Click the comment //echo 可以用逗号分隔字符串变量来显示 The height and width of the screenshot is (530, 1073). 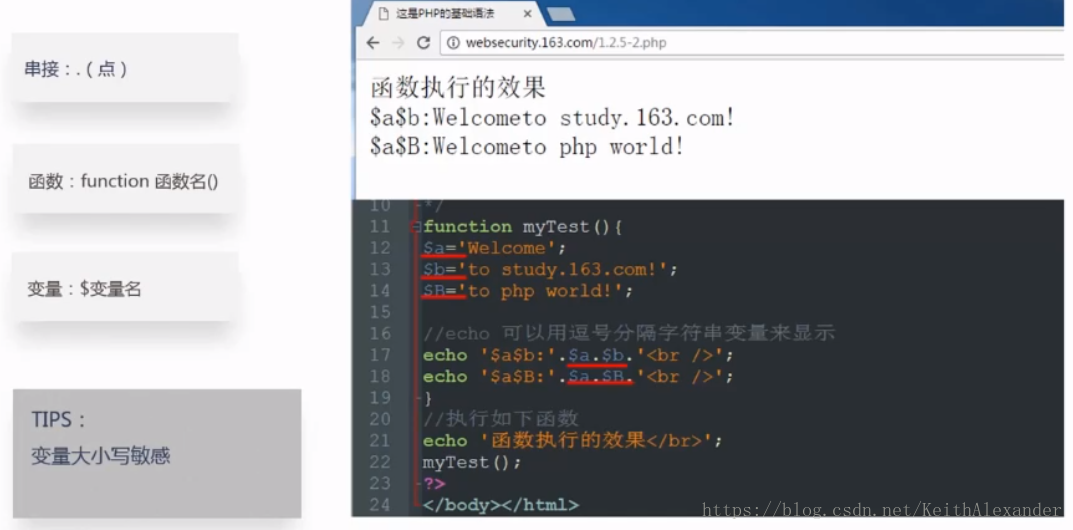[629, 333]
